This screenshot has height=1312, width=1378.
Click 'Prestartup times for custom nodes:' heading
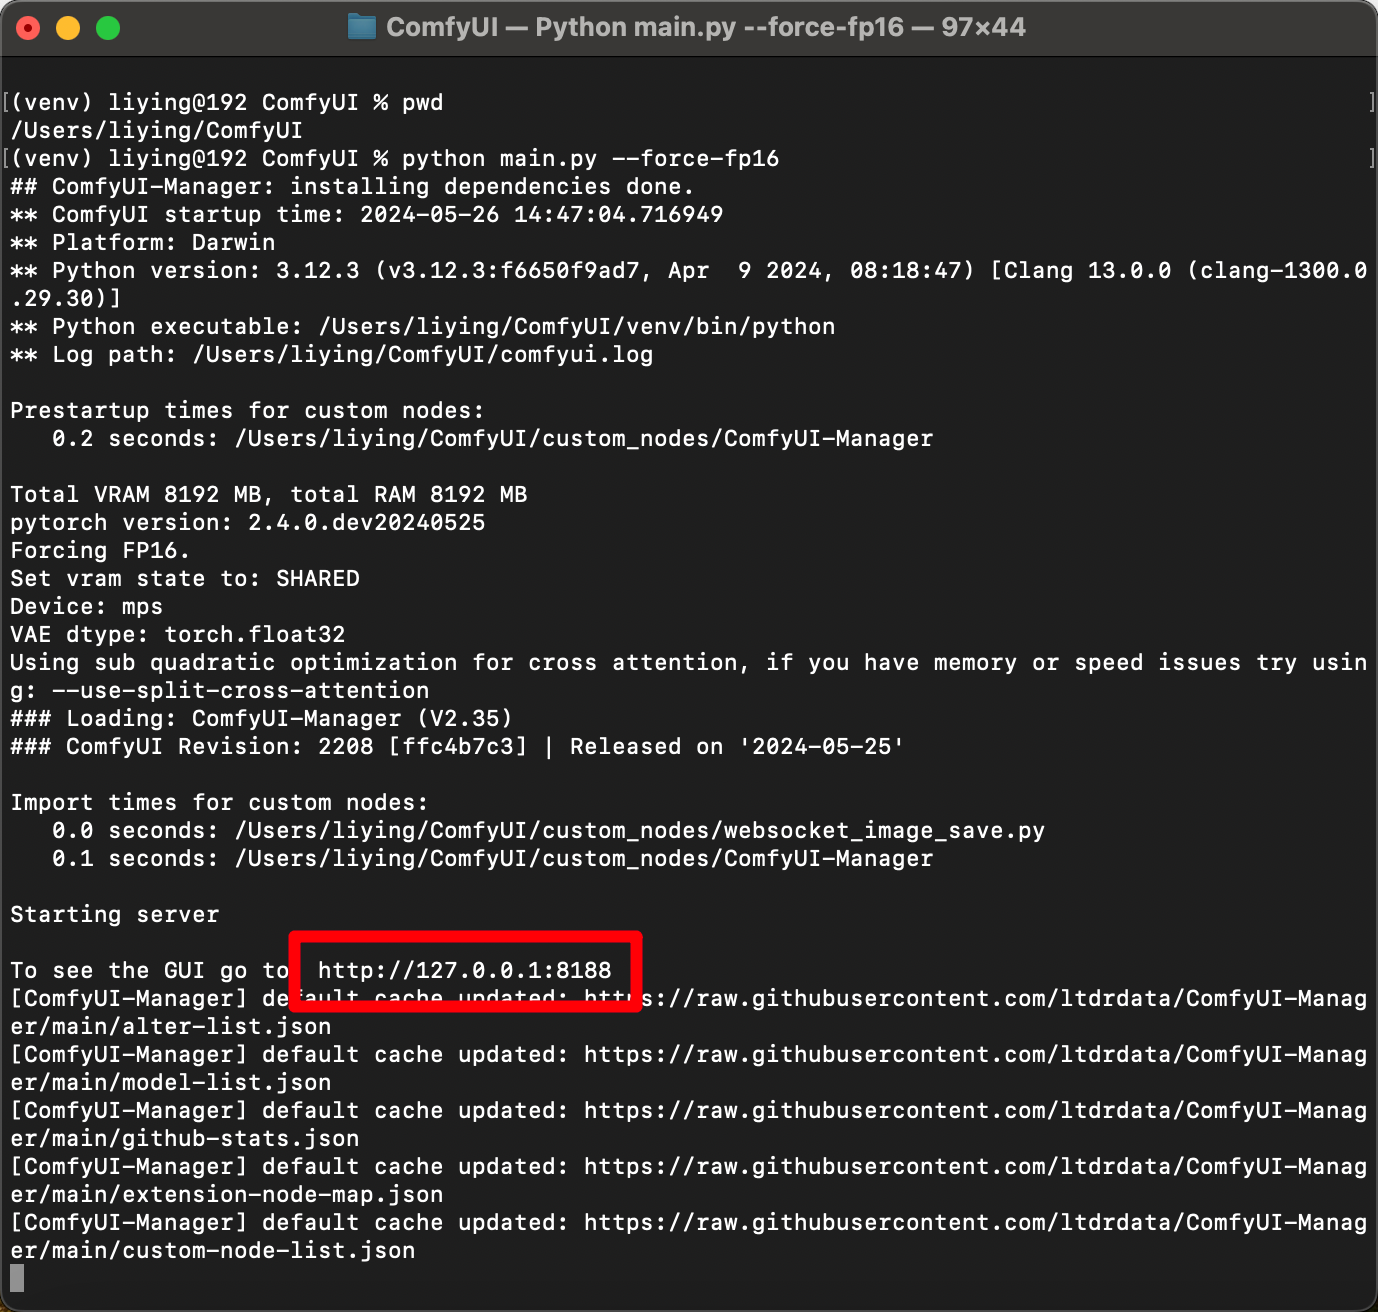pyautogui.click(x=247, y=411)
